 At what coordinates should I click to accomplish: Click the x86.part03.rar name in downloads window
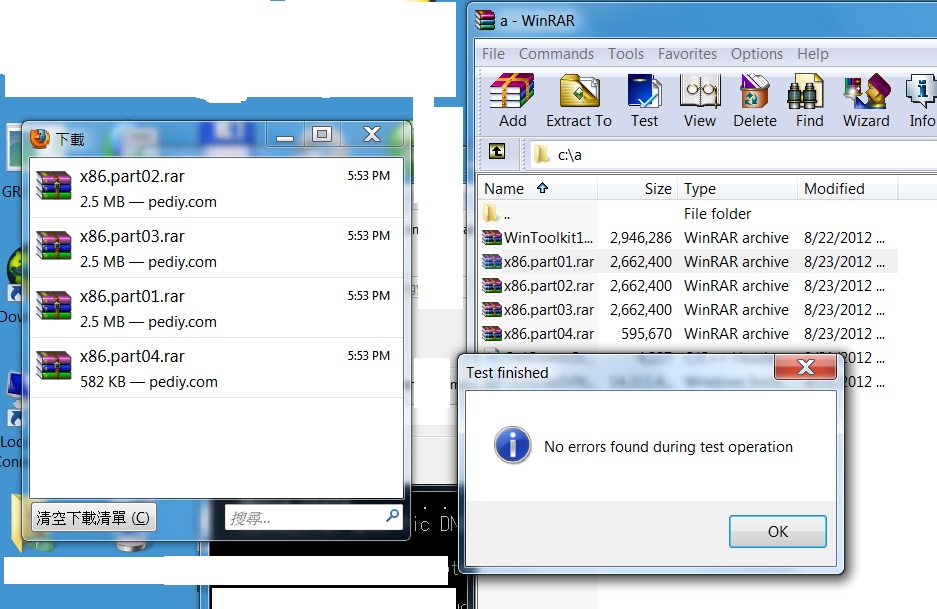(132, 236)
